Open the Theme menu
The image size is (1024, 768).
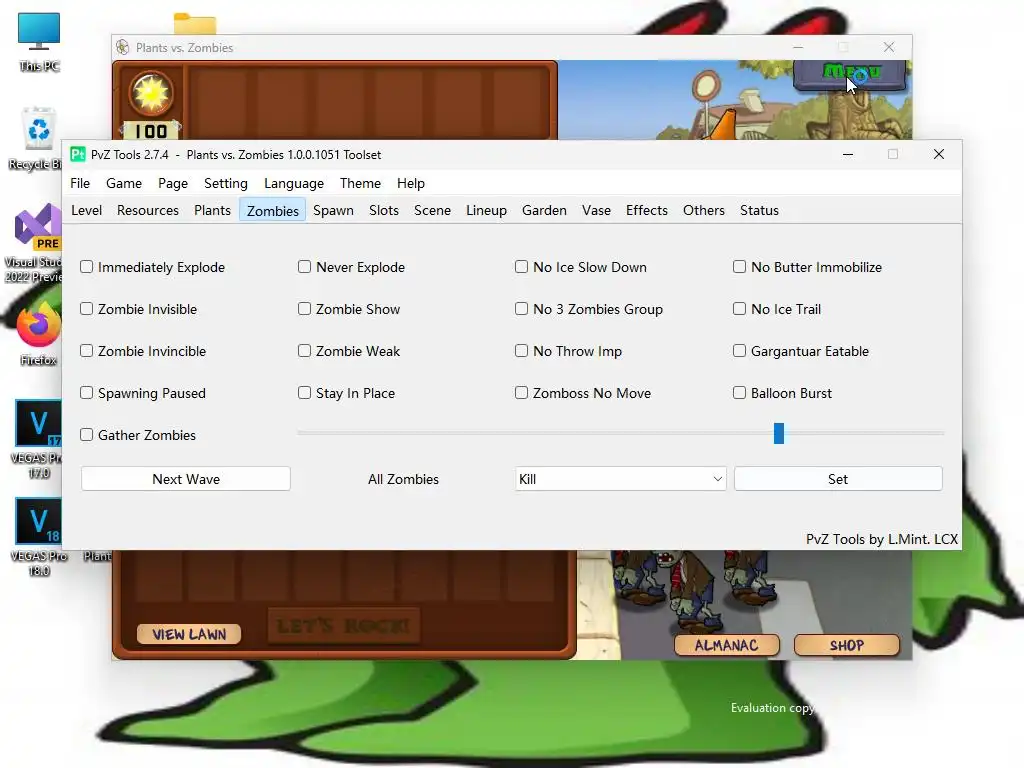[360, 183]
